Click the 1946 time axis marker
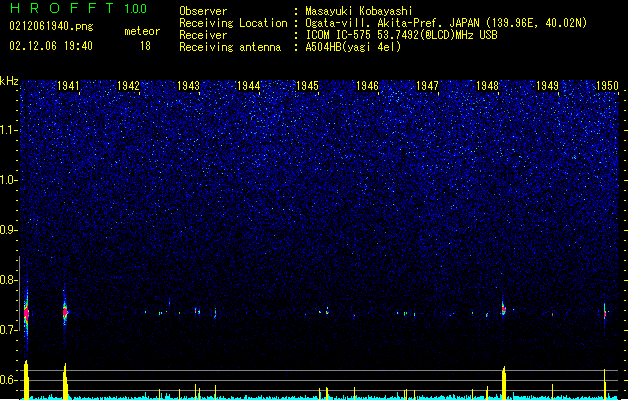 367,86
